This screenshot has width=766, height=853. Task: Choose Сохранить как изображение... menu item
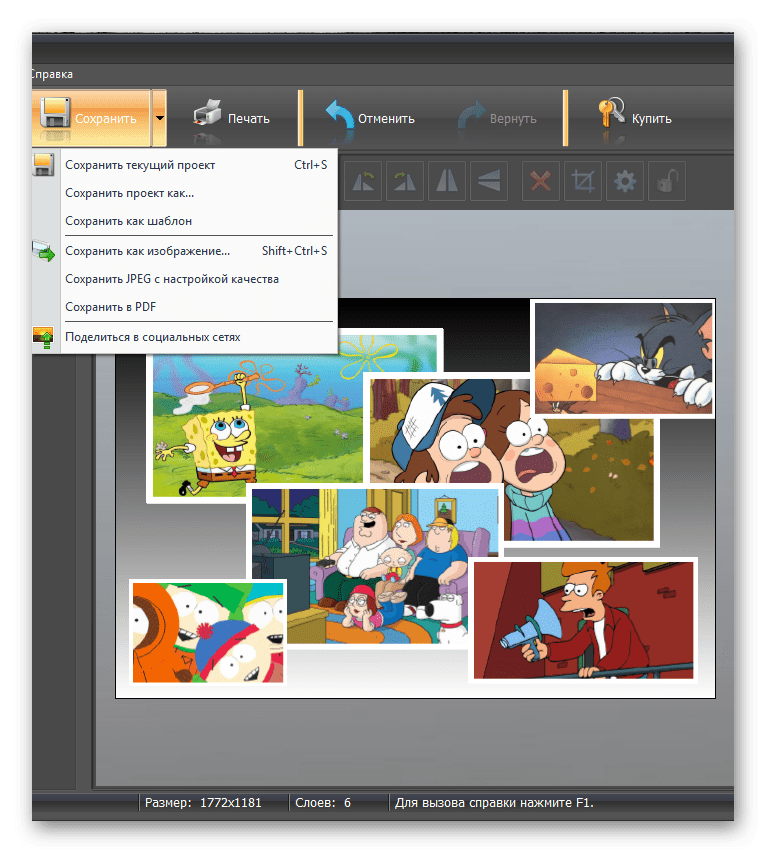click(x=147, y=251)
